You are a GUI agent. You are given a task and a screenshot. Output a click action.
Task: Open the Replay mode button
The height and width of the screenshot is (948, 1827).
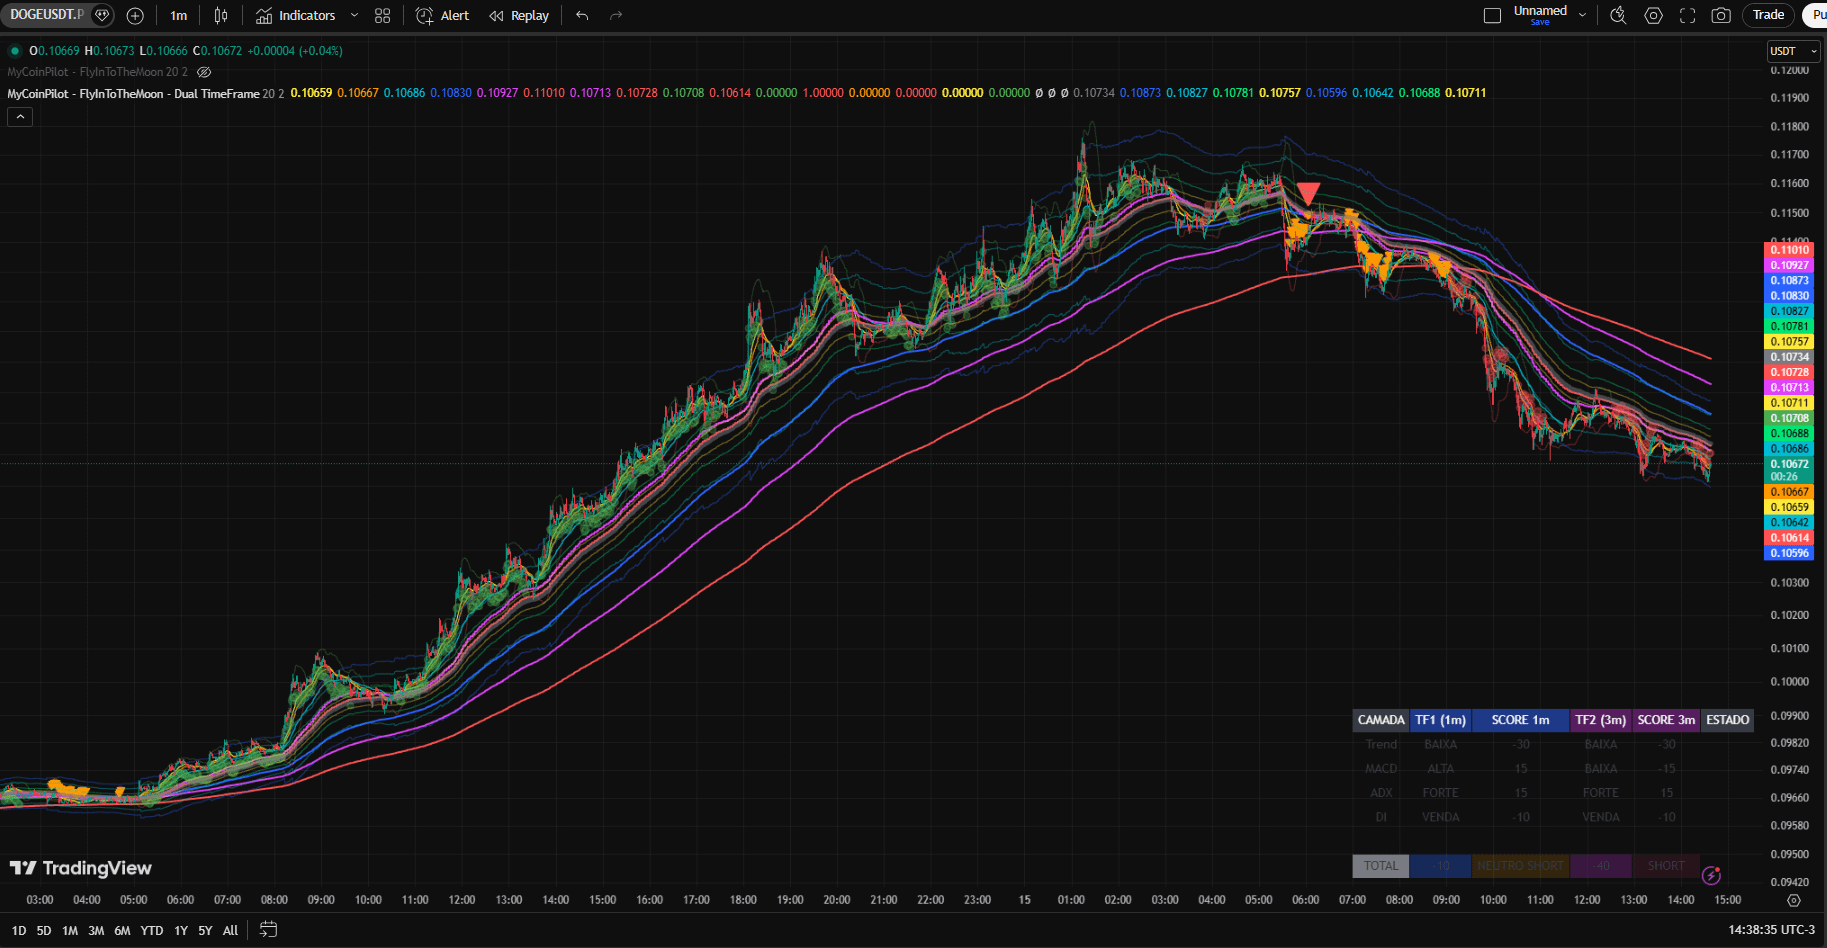coord(519,16)
